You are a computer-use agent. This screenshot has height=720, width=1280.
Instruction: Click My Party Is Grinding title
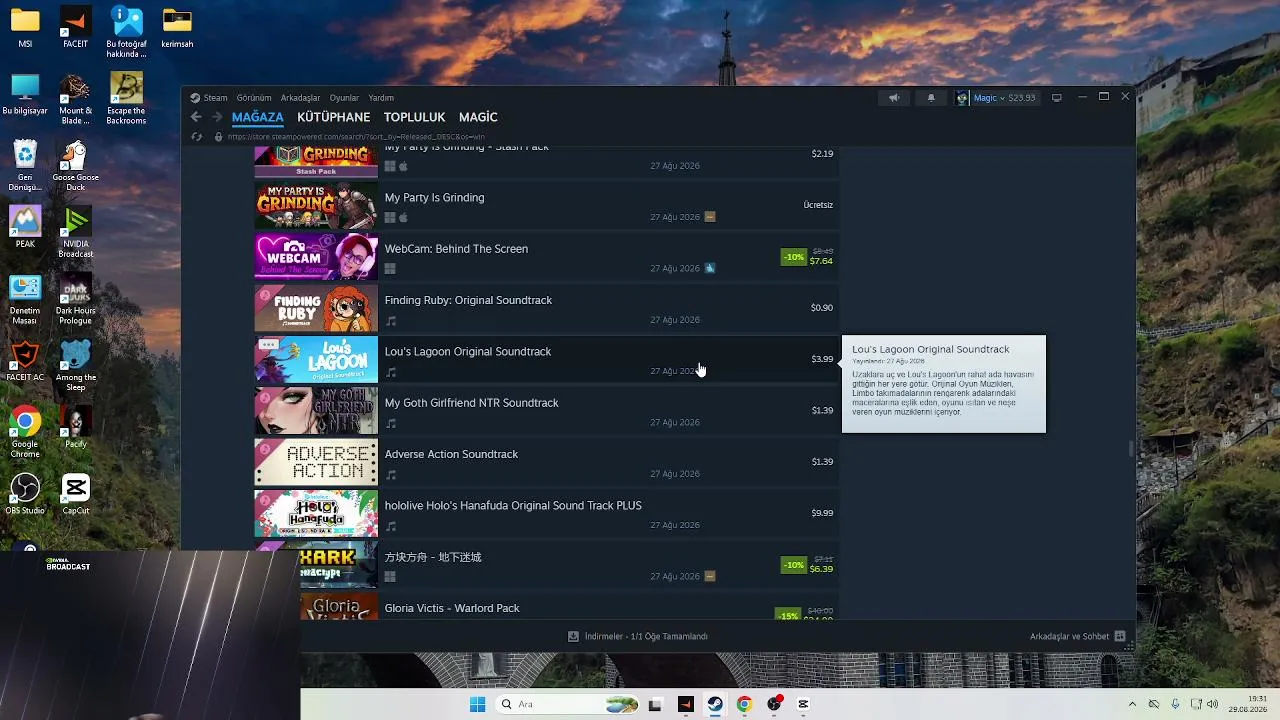click(434, 198)
